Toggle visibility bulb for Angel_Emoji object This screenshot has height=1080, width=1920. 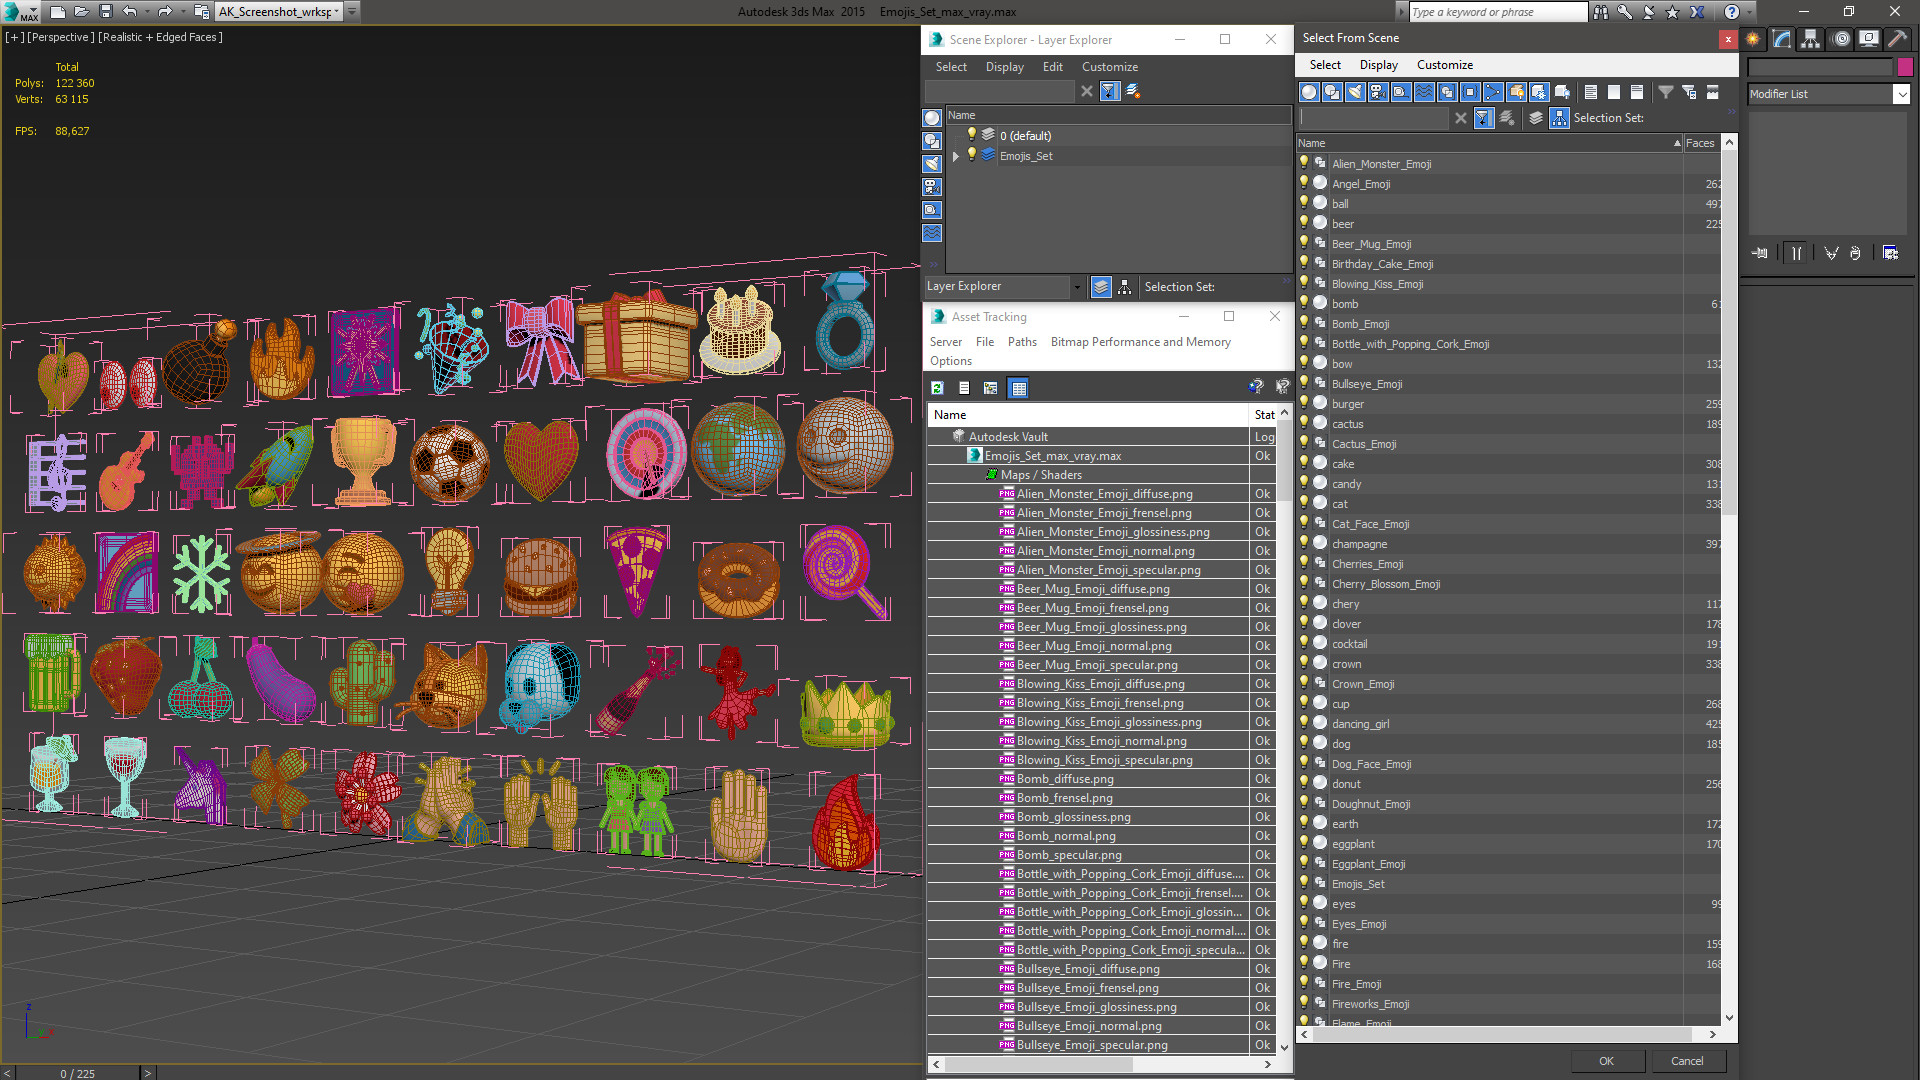pyautogui.click(x=1304, y=183)
